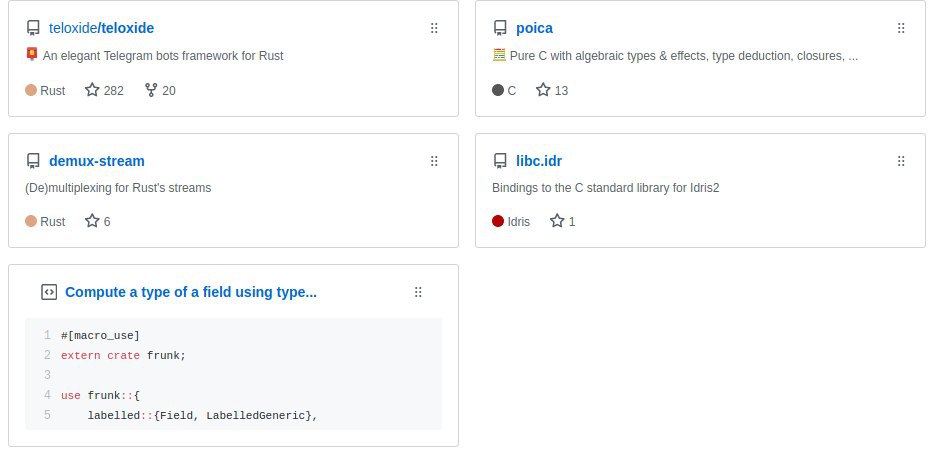This screenshot has width=934, height=463.
Task: Open the demux-stream repository link
Action: coord(96,161)
